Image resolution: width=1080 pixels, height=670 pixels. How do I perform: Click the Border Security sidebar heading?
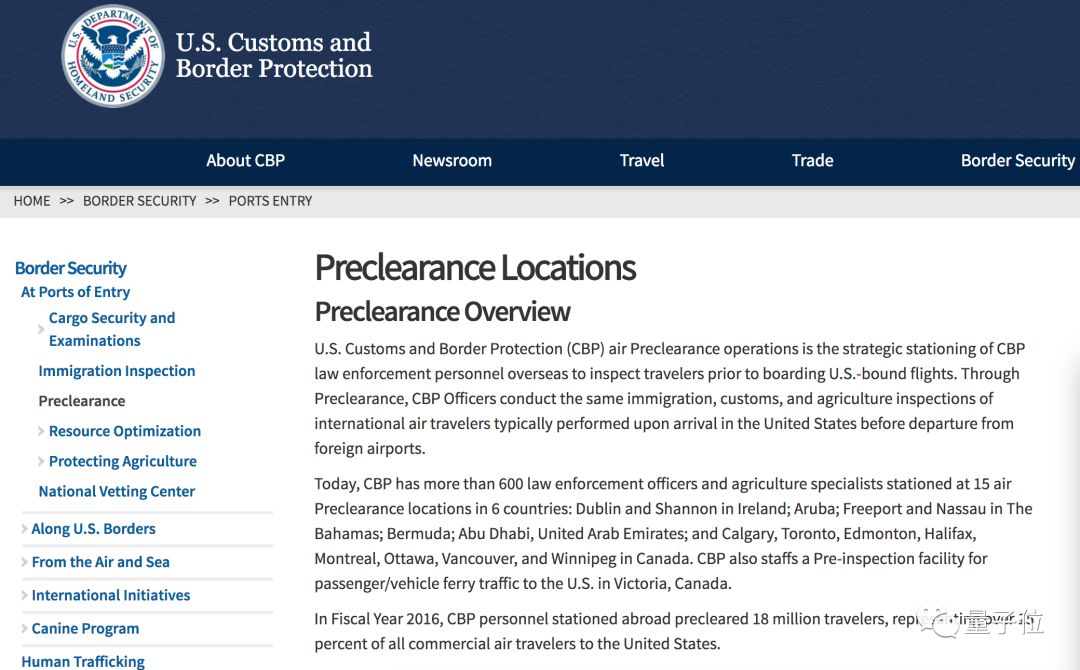point(71,268)
